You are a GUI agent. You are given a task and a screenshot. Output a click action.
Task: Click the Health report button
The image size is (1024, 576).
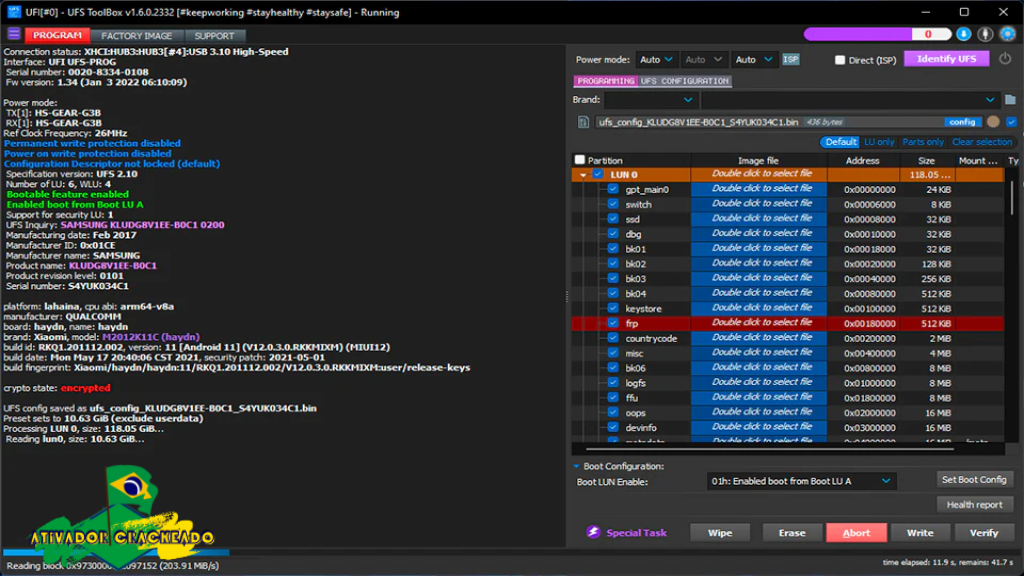974,504
